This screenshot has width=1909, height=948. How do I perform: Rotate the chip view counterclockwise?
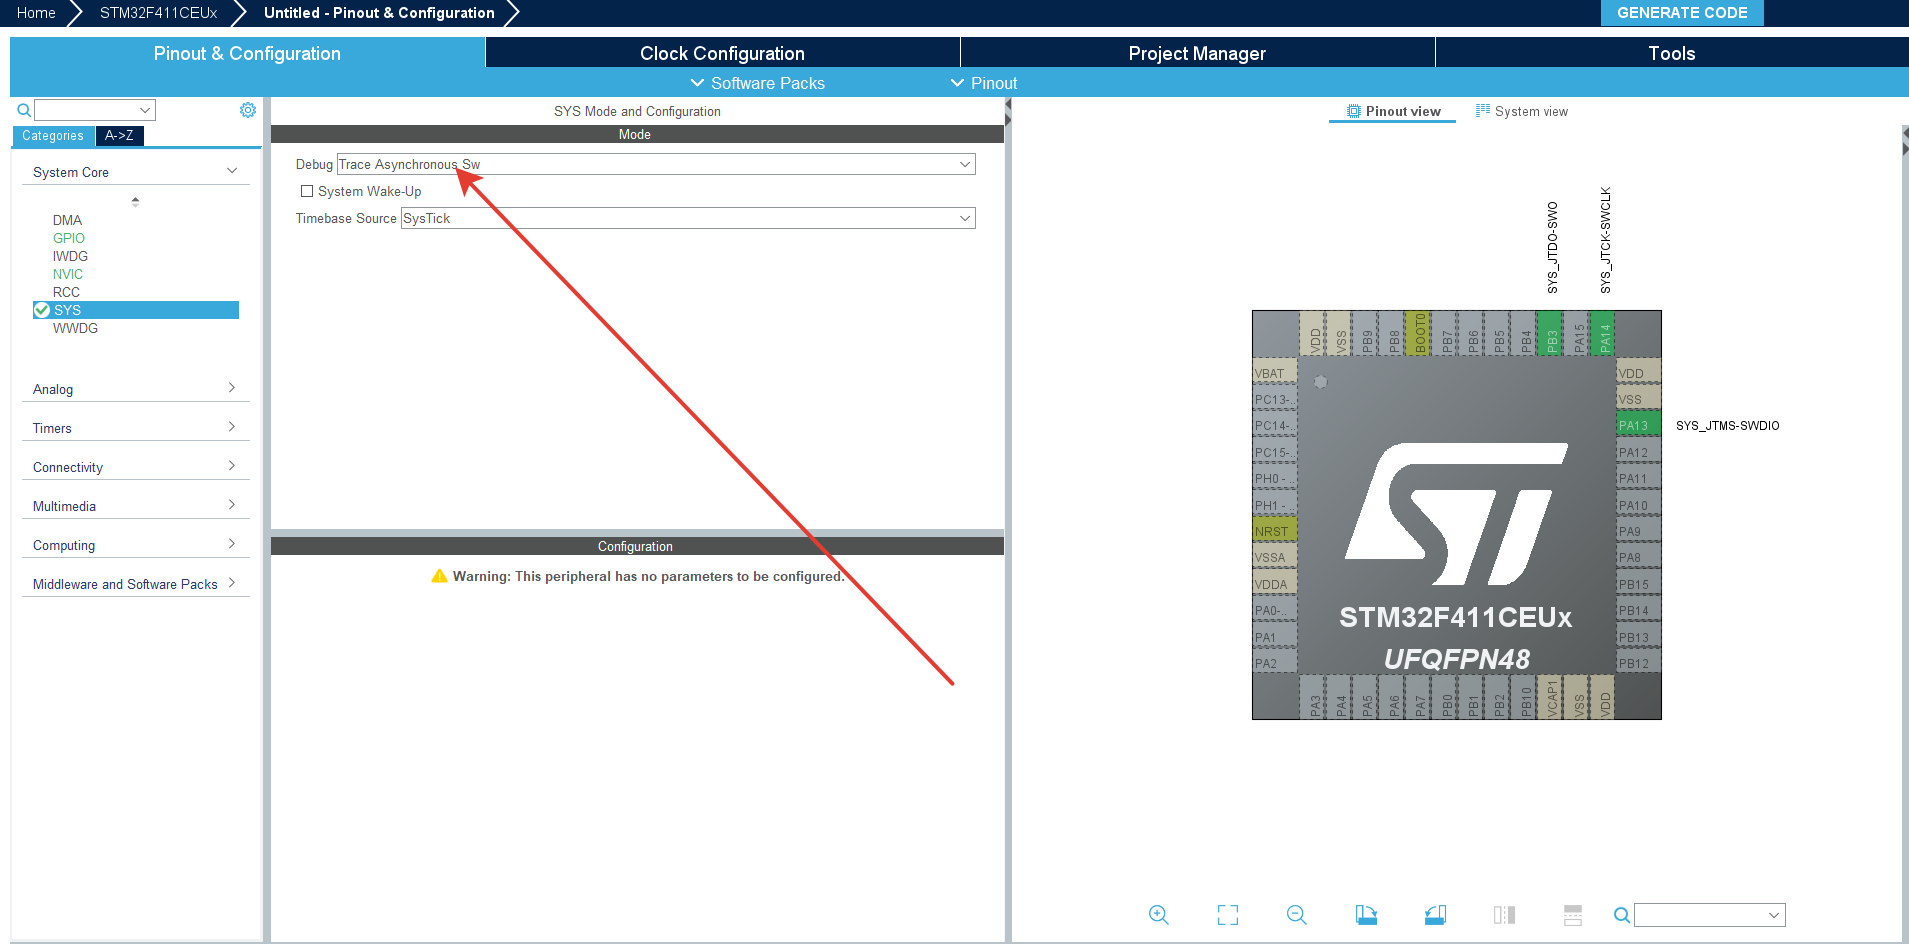click(1435, 915)
